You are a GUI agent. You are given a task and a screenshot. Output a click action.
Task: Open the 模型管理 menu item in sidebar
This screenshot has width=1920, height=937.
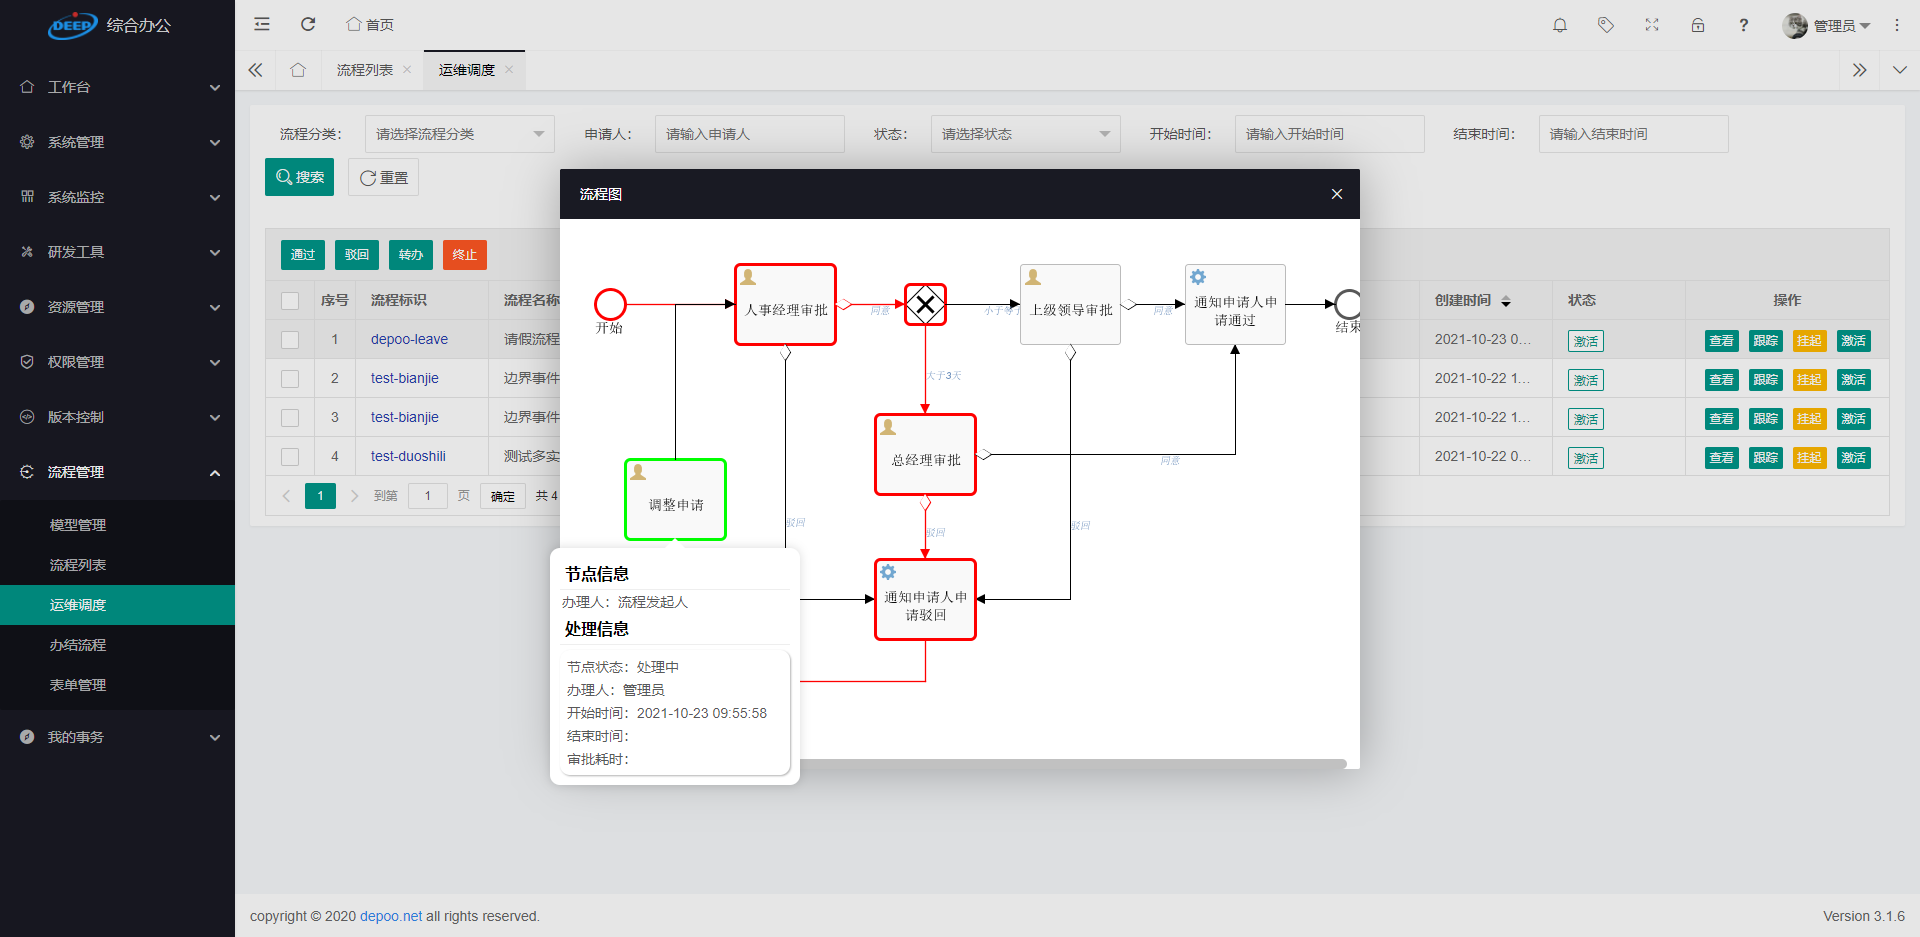(78, 524)
